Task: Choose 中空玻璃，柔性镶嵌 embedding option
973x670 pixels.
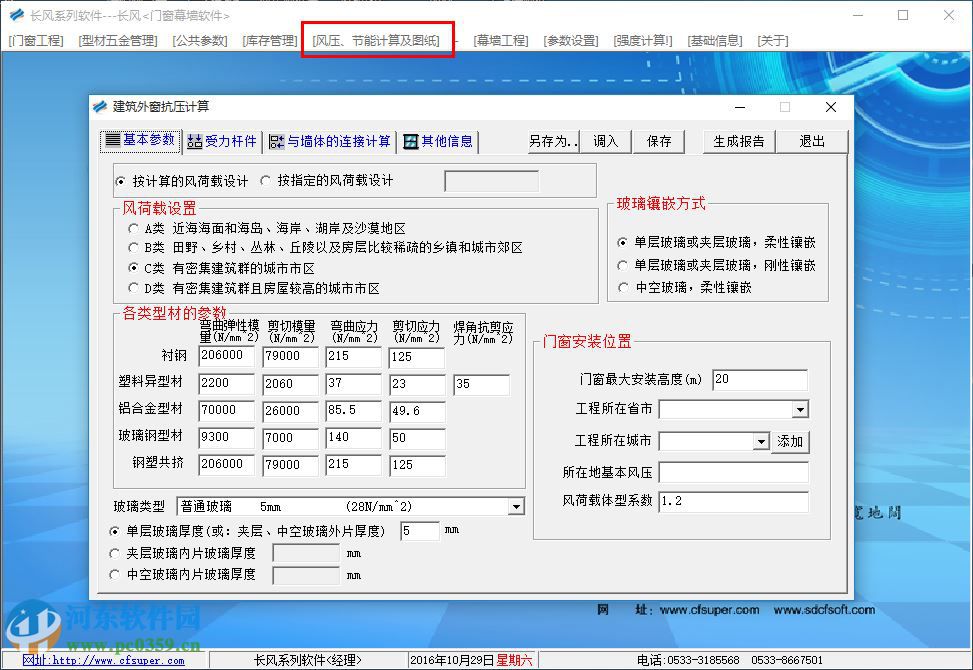Action: tap(622, 288)
